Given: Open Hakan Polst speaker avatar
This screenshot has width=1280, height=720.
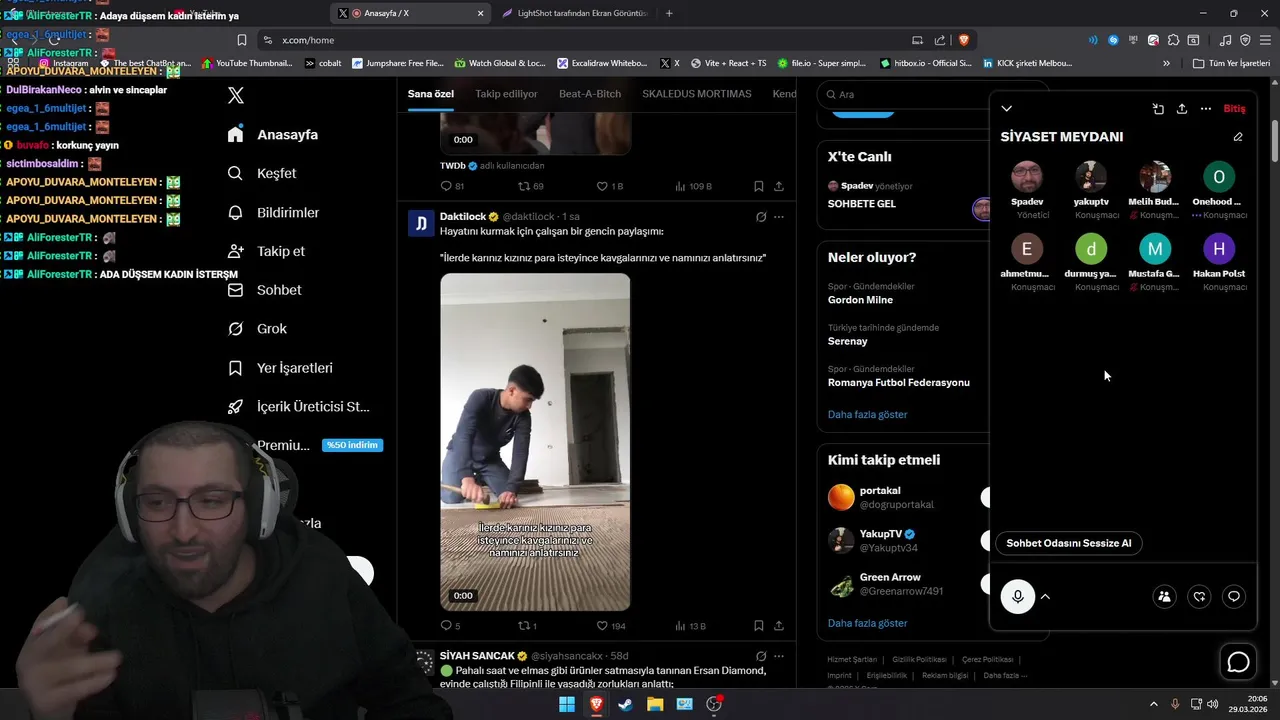Looking at the screenshot, I should click(x=1219, y=249).
